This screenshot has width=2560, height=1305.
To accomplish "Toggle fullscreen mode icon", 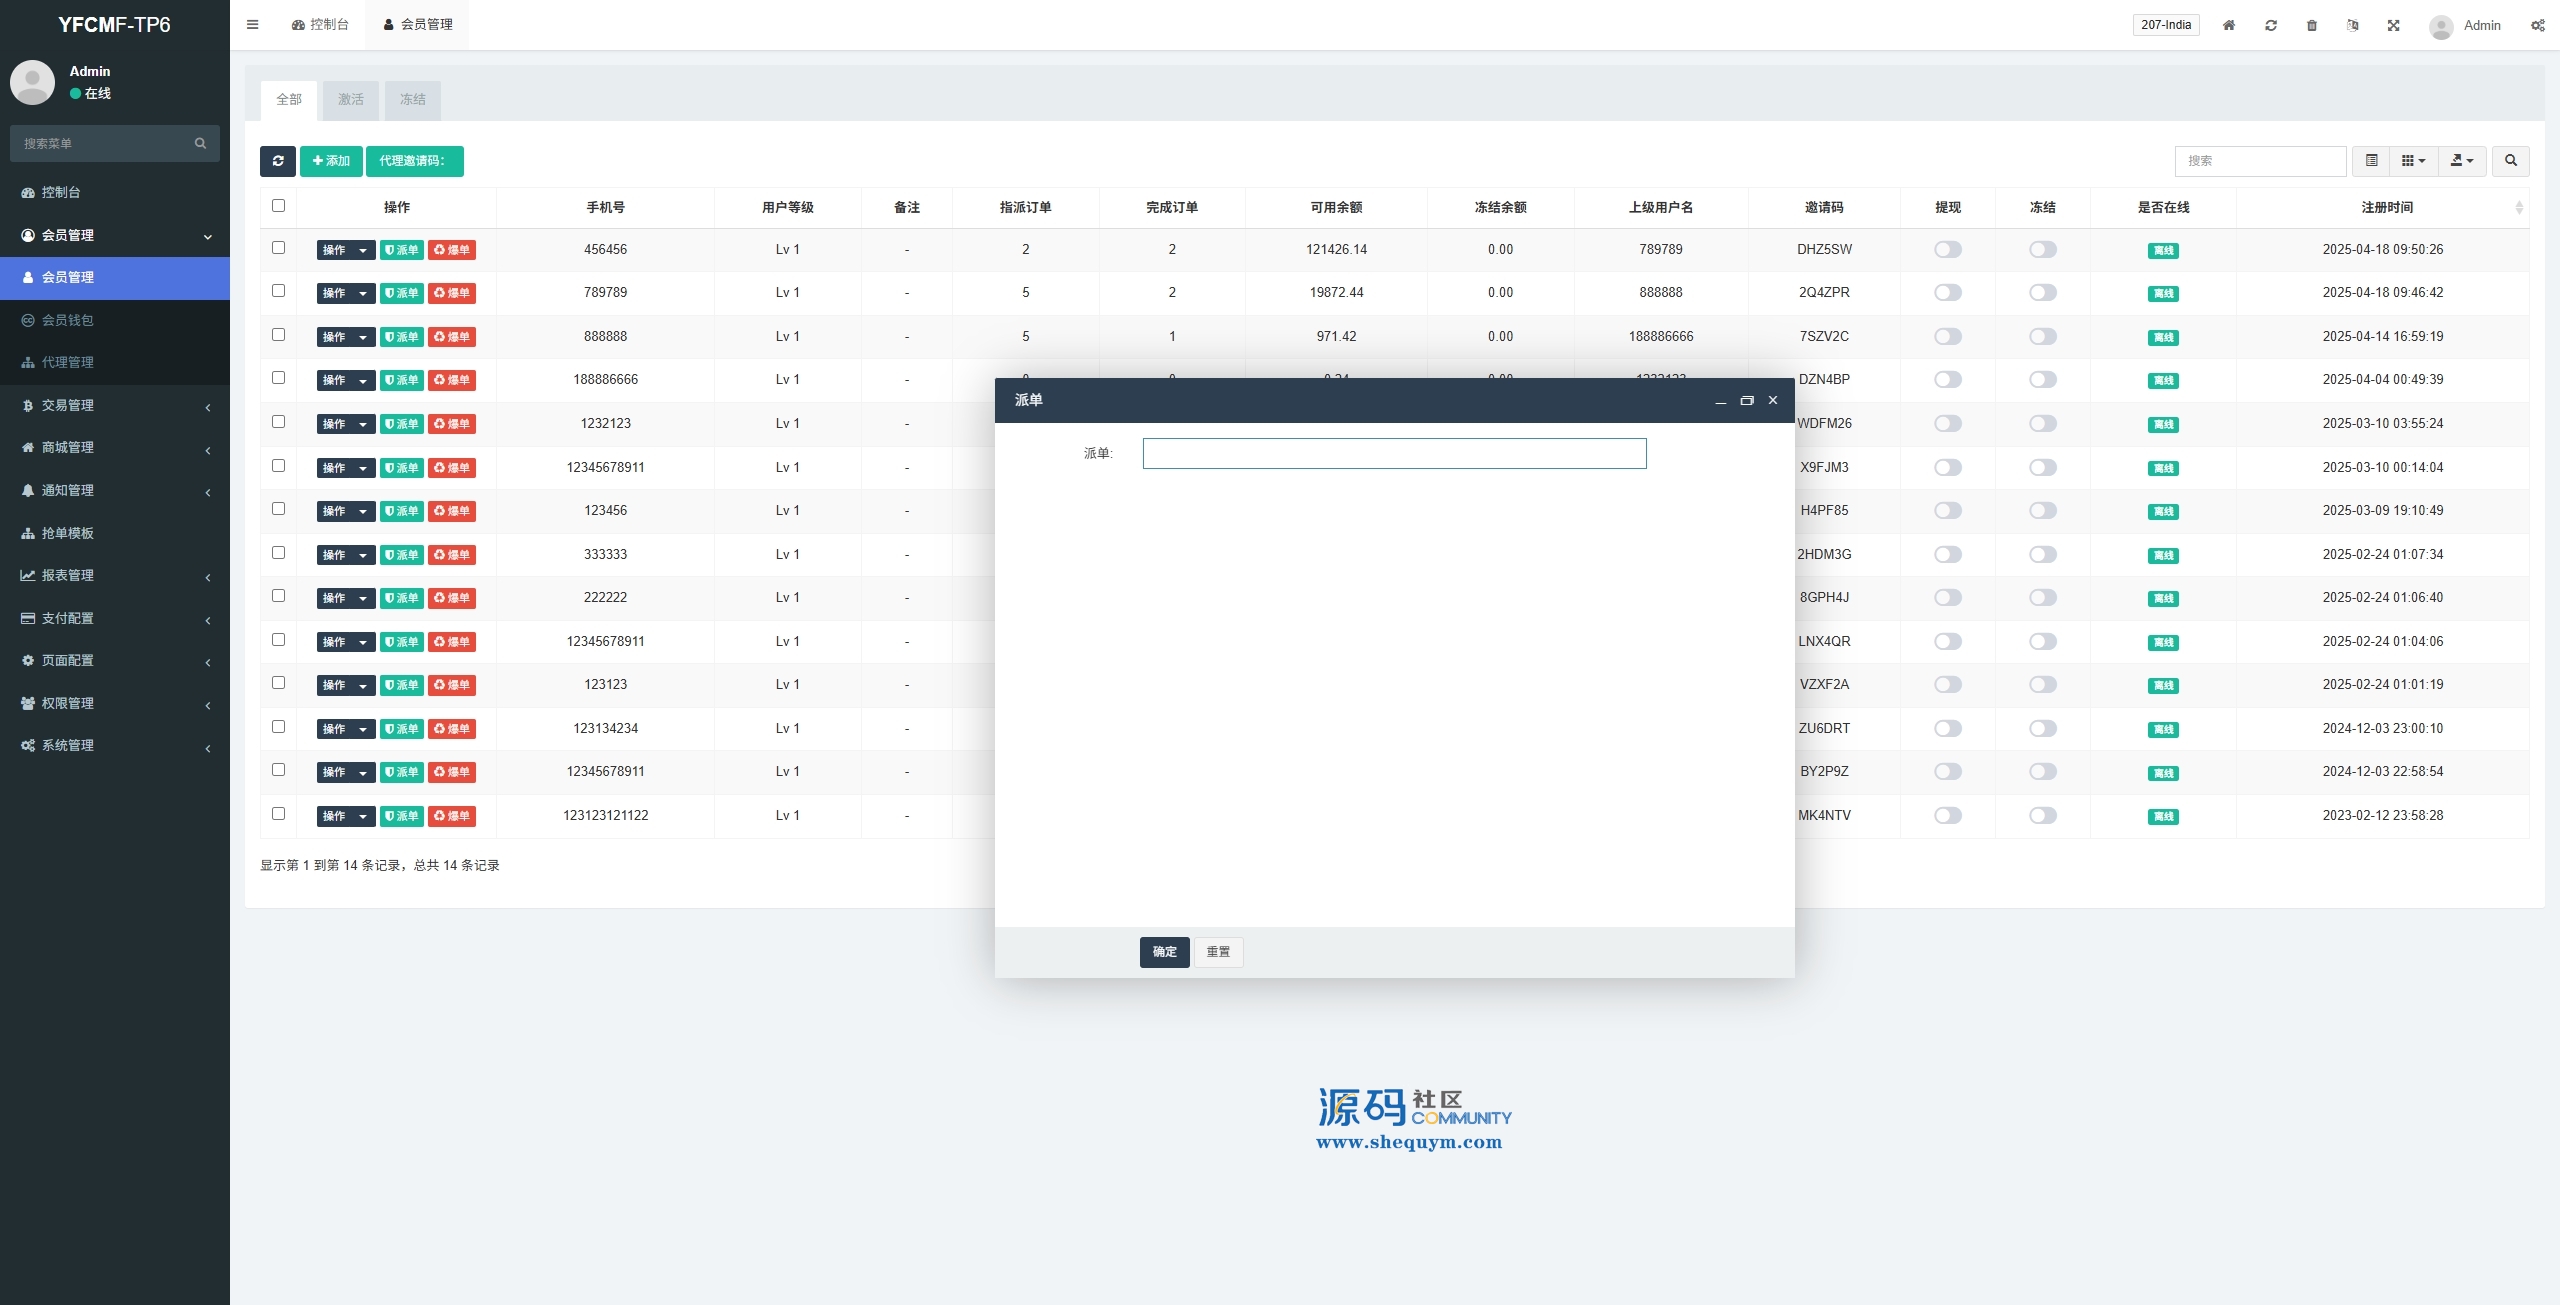I will click(2394, 25).
